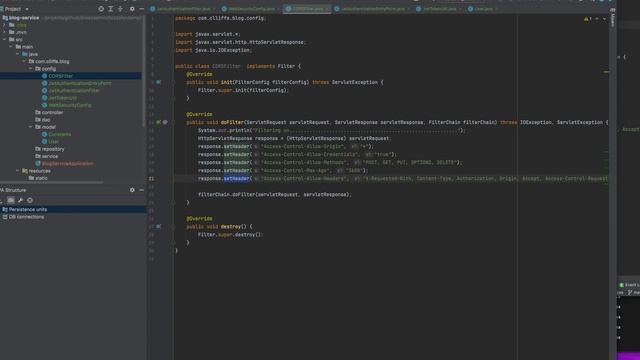Select the static folder under resources
This screenshot has width=640, height=360.
tap(41, 178)
